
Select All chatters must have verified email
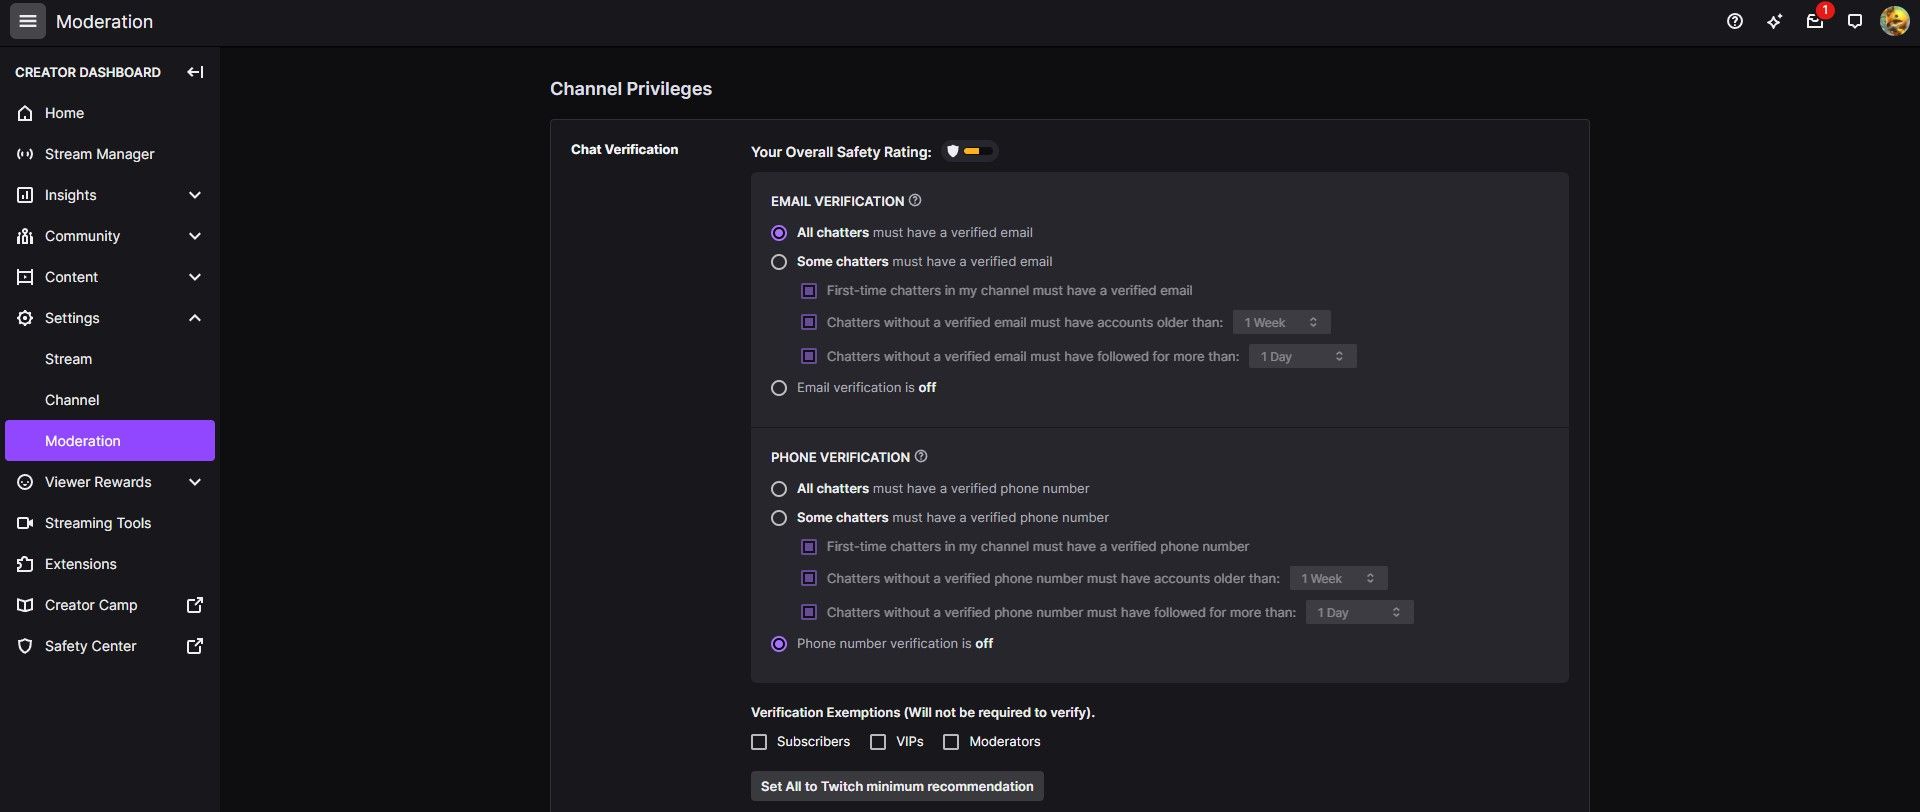click(x=779, y=233)
